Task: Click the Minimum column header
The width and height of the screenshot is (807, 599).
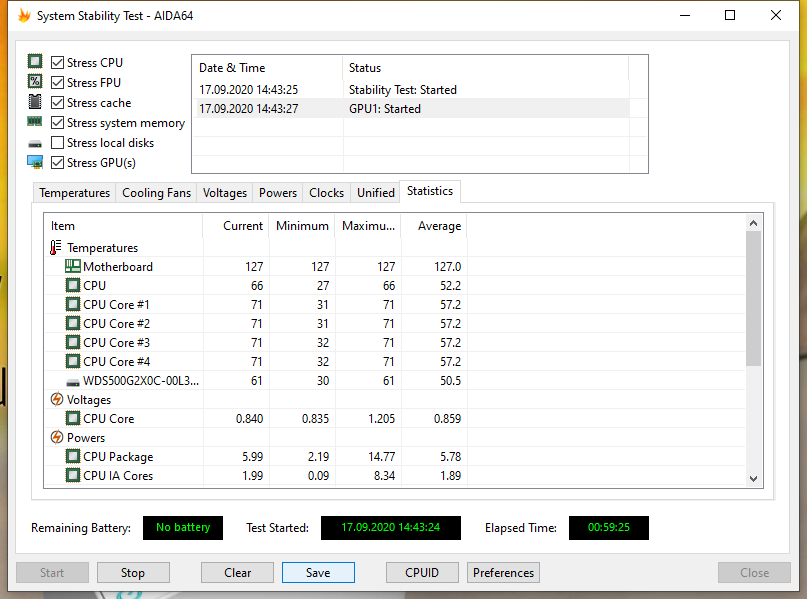Action: (302, 226)
